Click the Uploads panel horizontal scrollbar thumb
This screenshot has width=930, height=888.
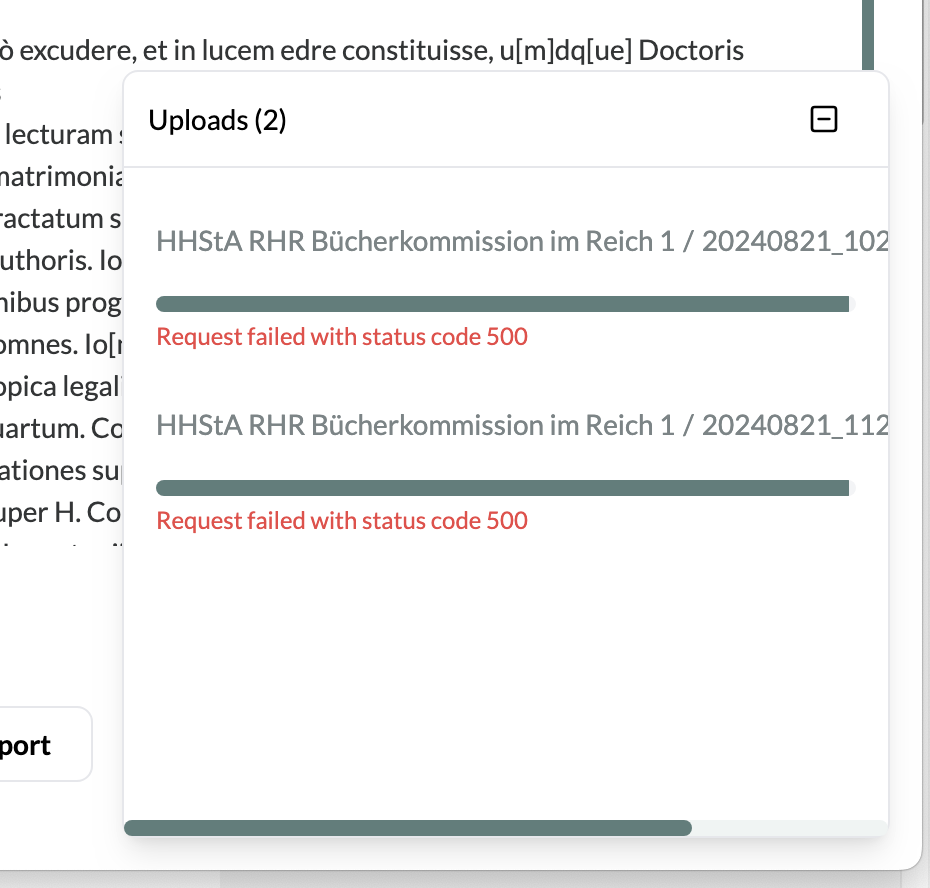[408, 828]
